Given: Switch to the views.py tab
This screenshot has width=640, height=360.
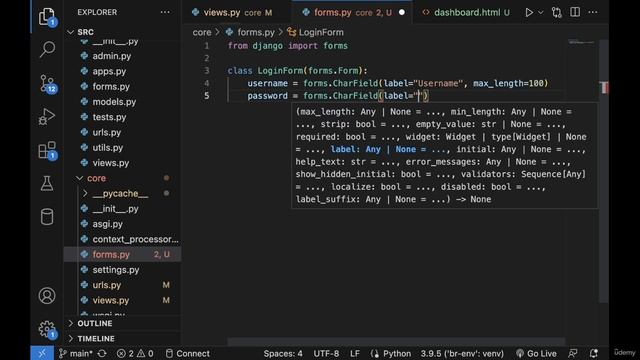Looking at the screenshot, I should tap(233, 13).
